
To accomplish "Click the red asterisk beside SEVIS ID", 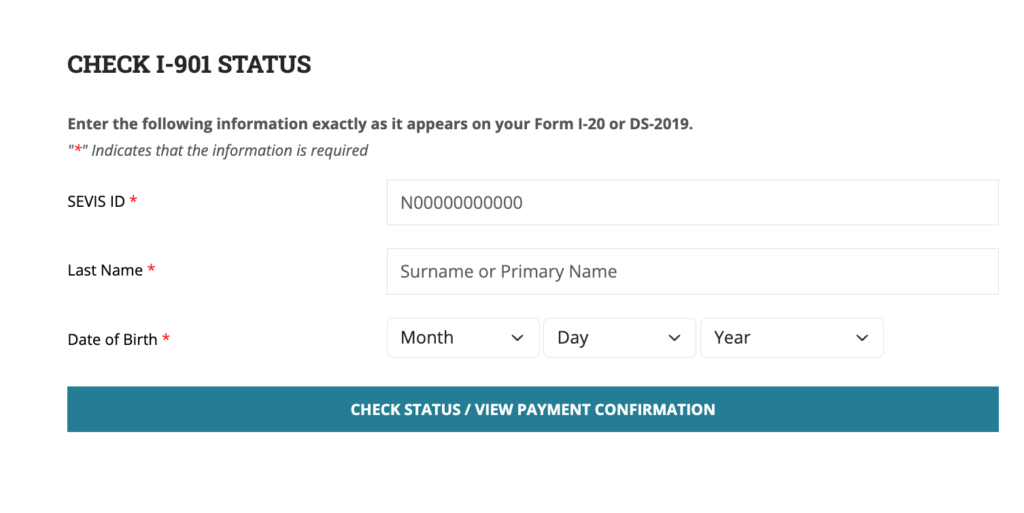I will pyautogui.click(x=133, y=201).
